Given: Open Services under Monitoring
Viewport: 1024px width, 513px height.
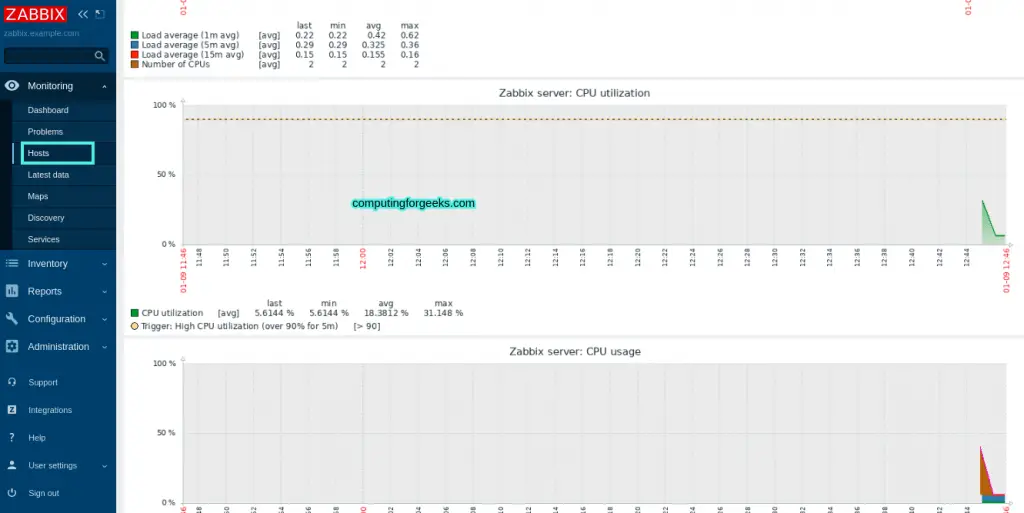Looking at the screenshot, I should [43, 240].
